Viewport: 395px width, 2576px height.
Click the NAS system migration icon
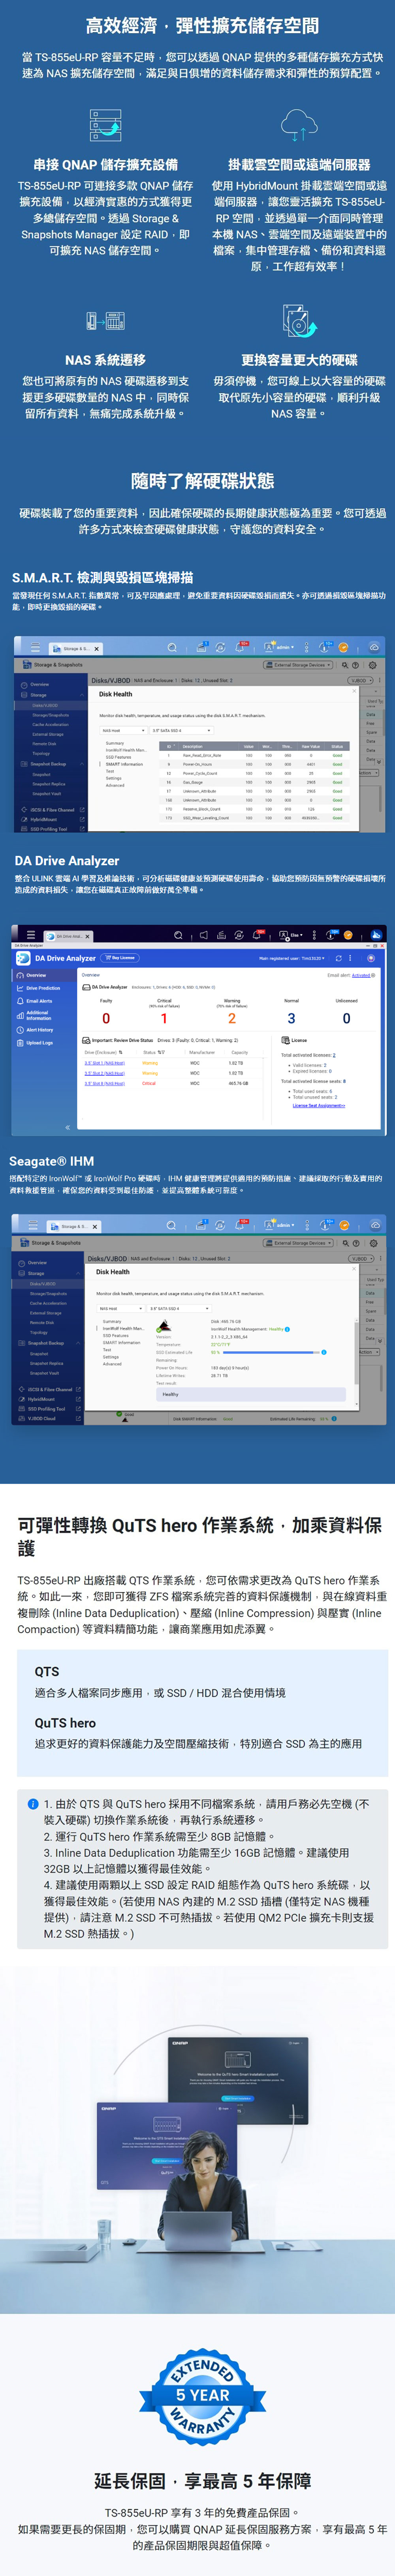[105, 321]
